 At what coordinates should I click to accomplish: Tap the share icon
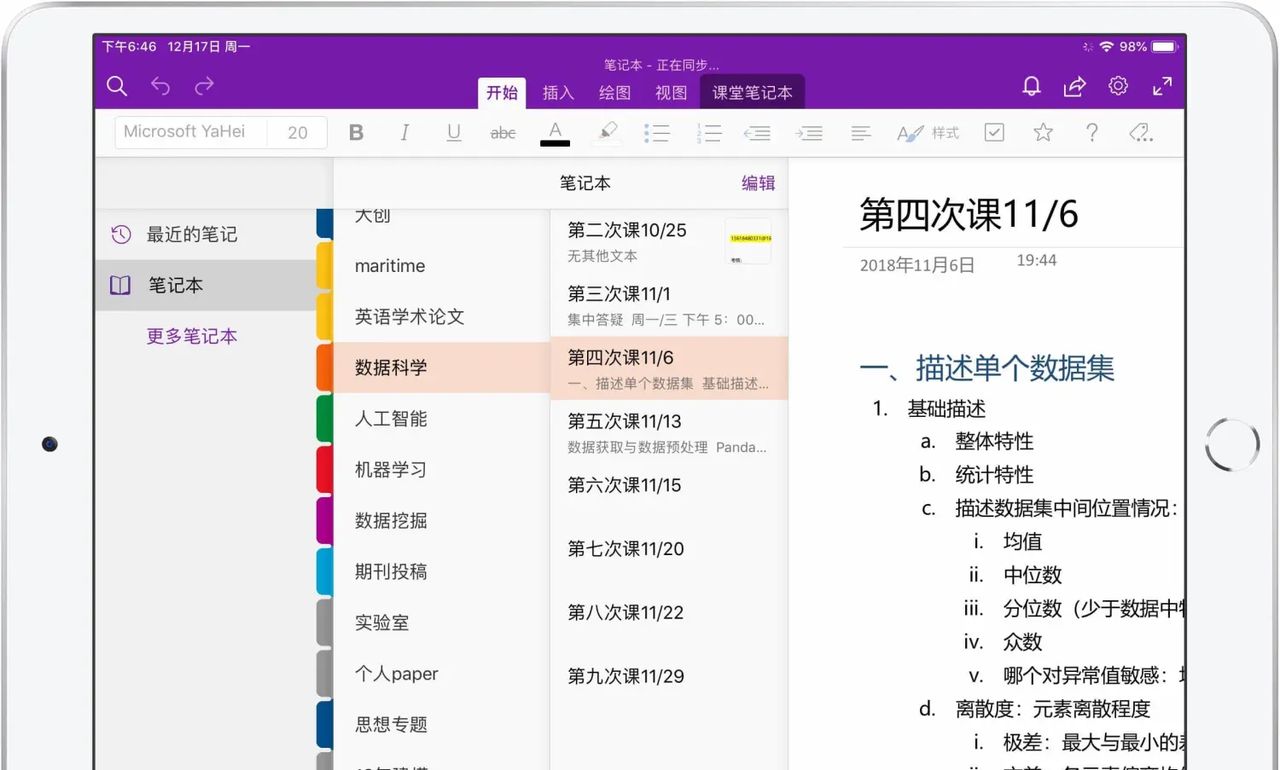pyautogui.click(x=1074, y=87)
